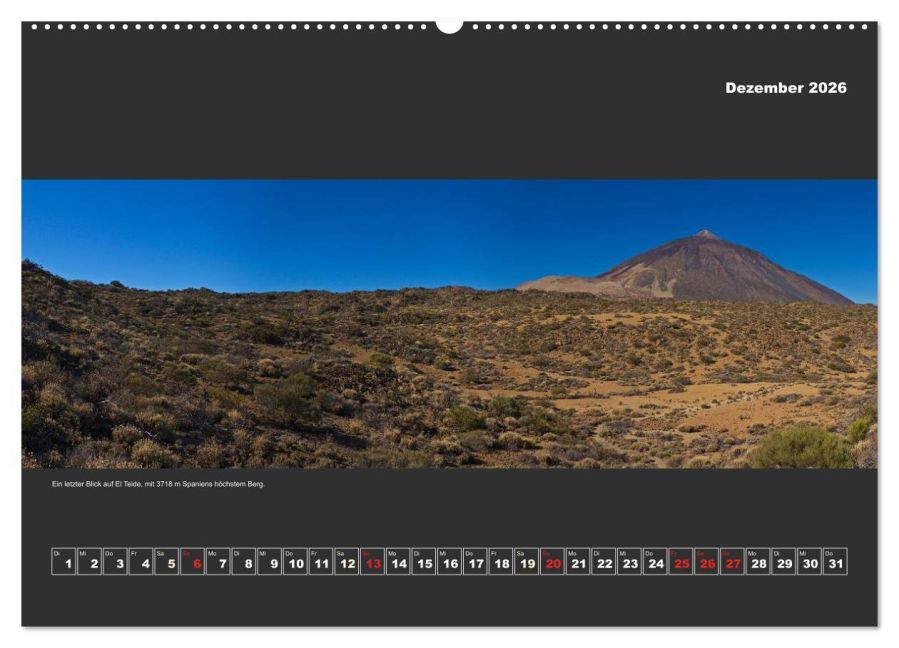Click the El Teide caption text
This screenshot has width=899, height=648.
158,484
